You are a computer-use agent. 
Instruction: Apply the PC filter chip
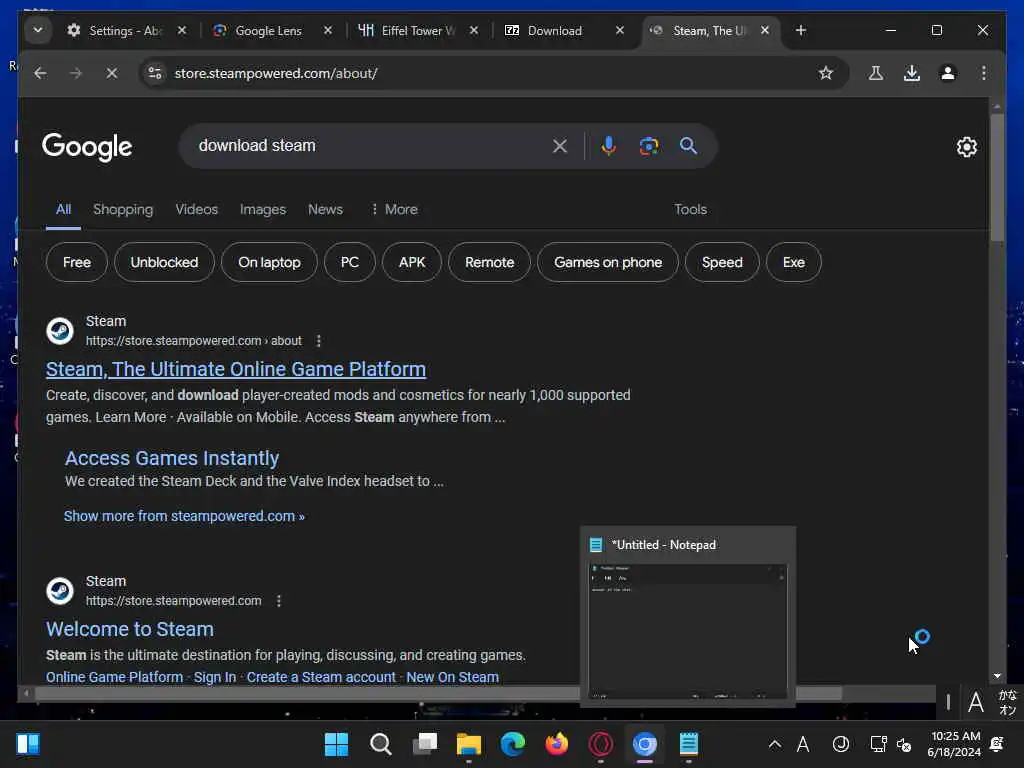click(x=349, y=263)
